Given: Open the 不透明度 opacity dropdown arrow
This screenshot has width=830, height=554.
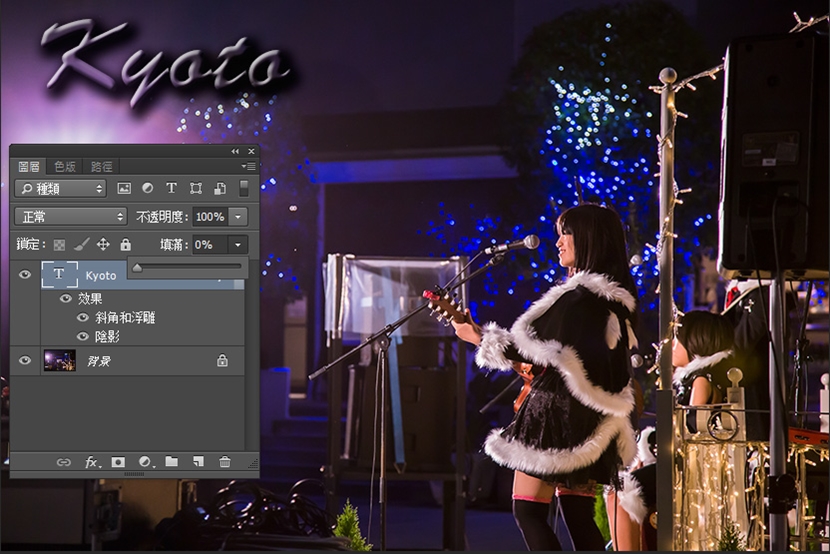Looking at the screenshot, I should [238, 216].
